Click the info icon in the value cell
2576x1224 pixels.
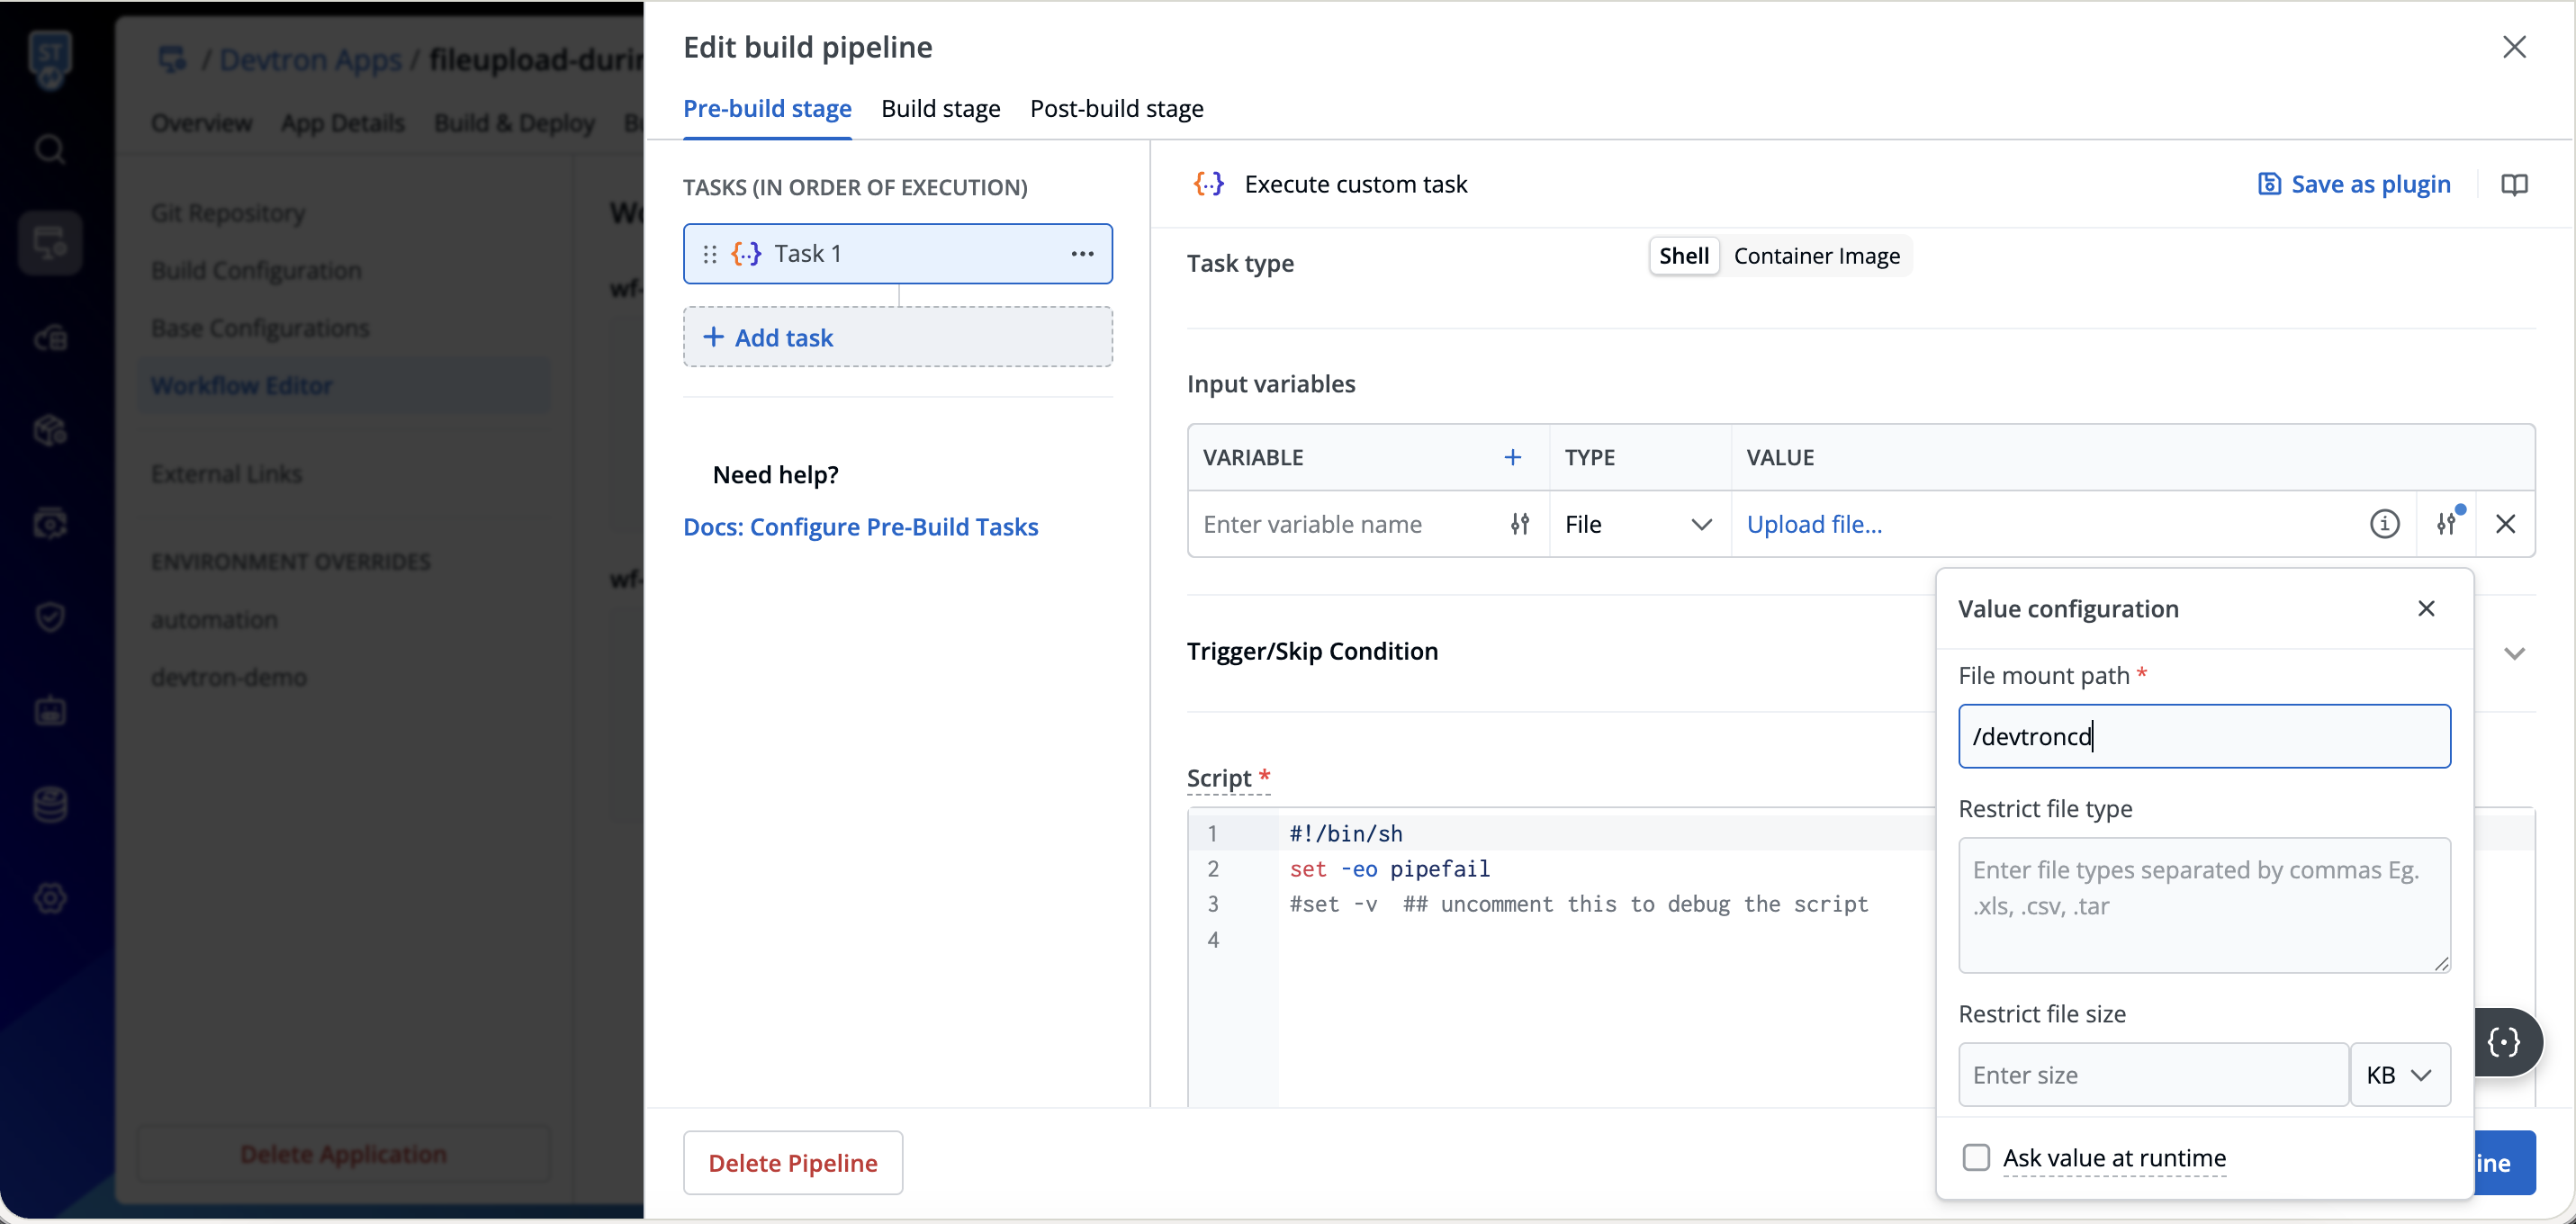click(2384, 524)
